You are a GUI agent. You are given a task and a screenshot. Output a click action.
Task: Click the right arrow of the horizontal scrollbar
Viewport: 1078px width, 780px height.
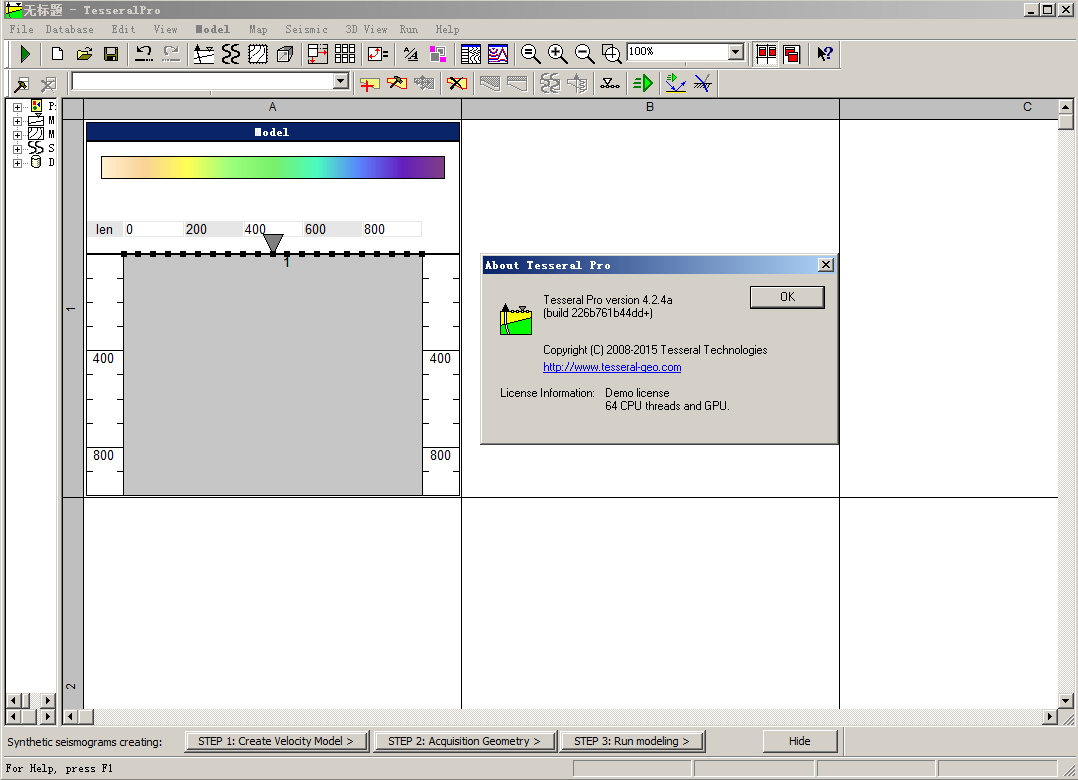[1050, 717]
